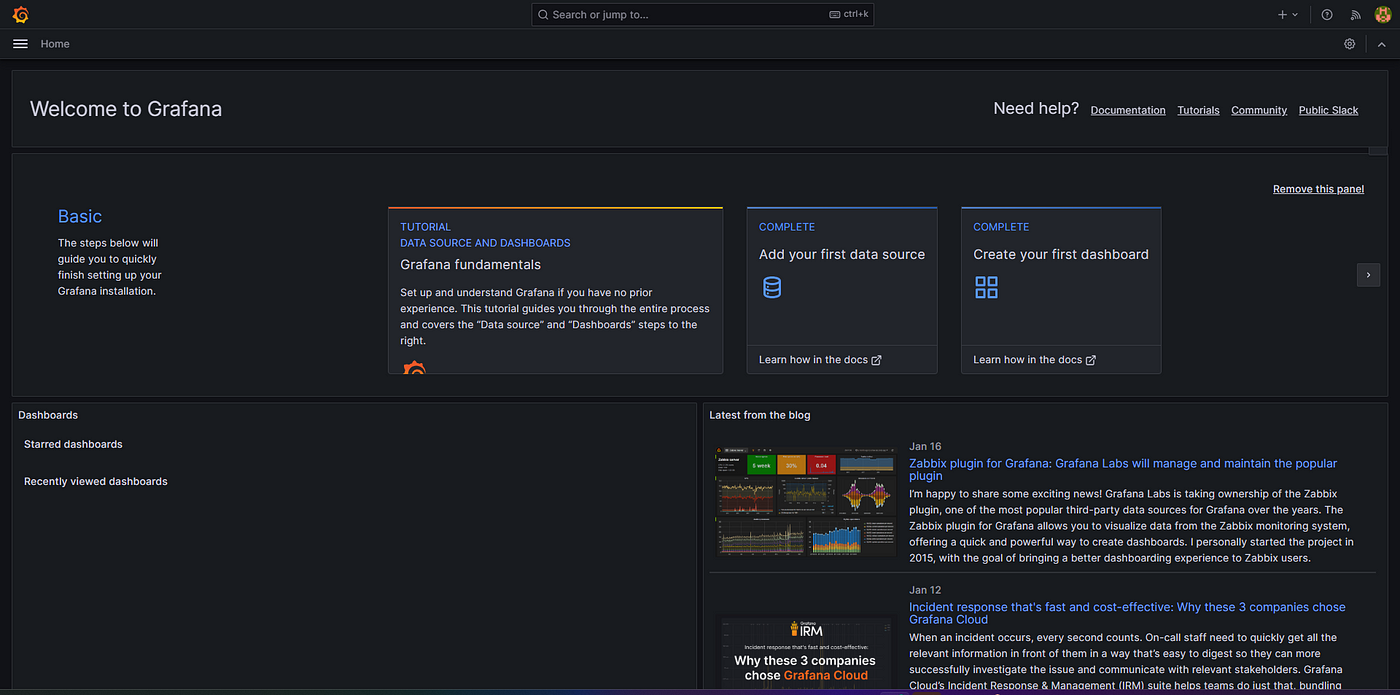
Task: Click the Latest from the blog title
Action: pos(760,415)
